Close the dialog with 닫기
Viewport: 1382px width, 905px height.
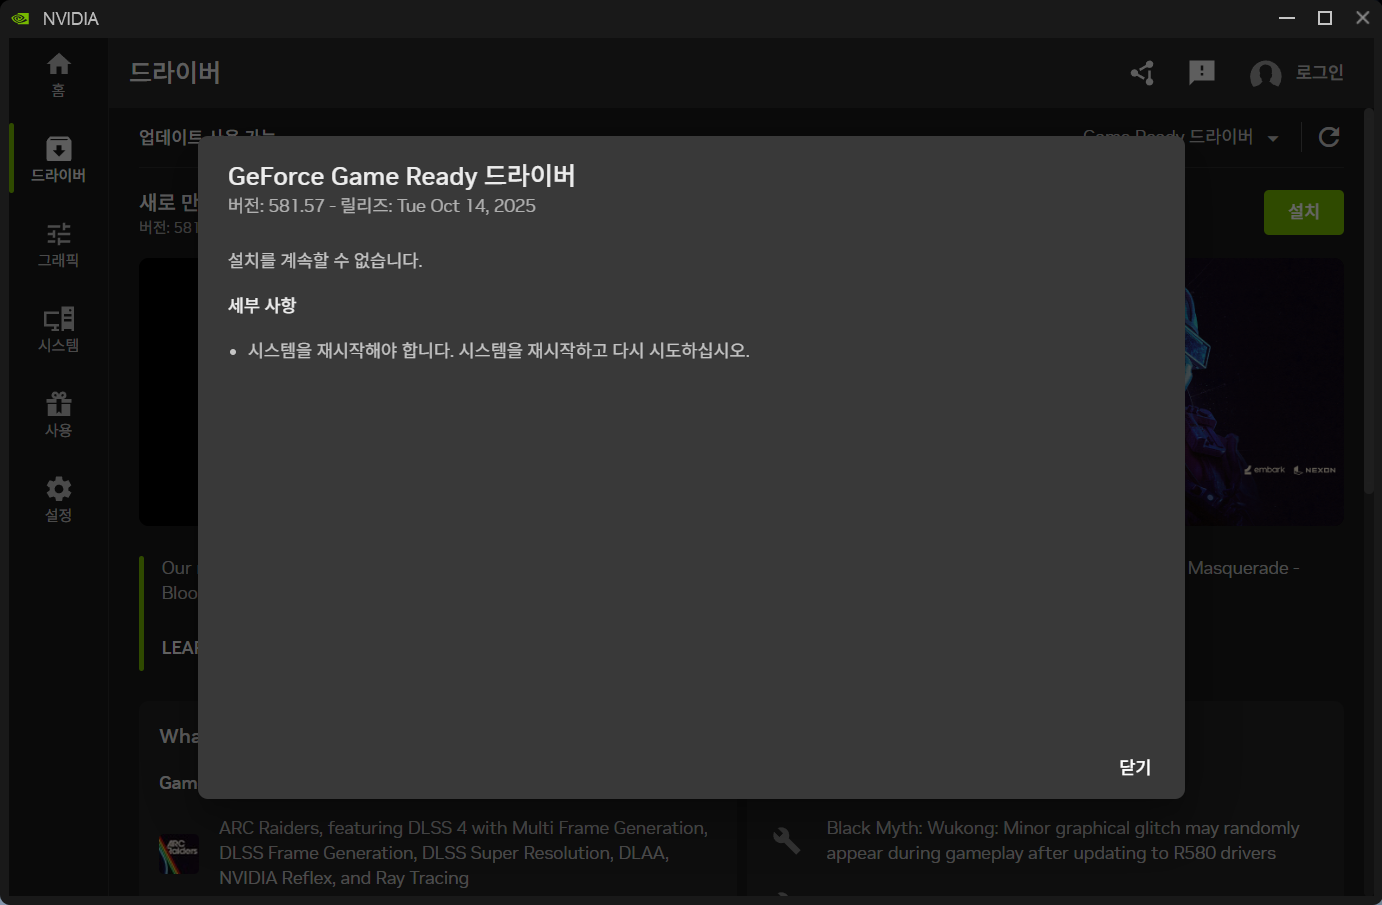pyautogui.click(x=1135, y=767)
